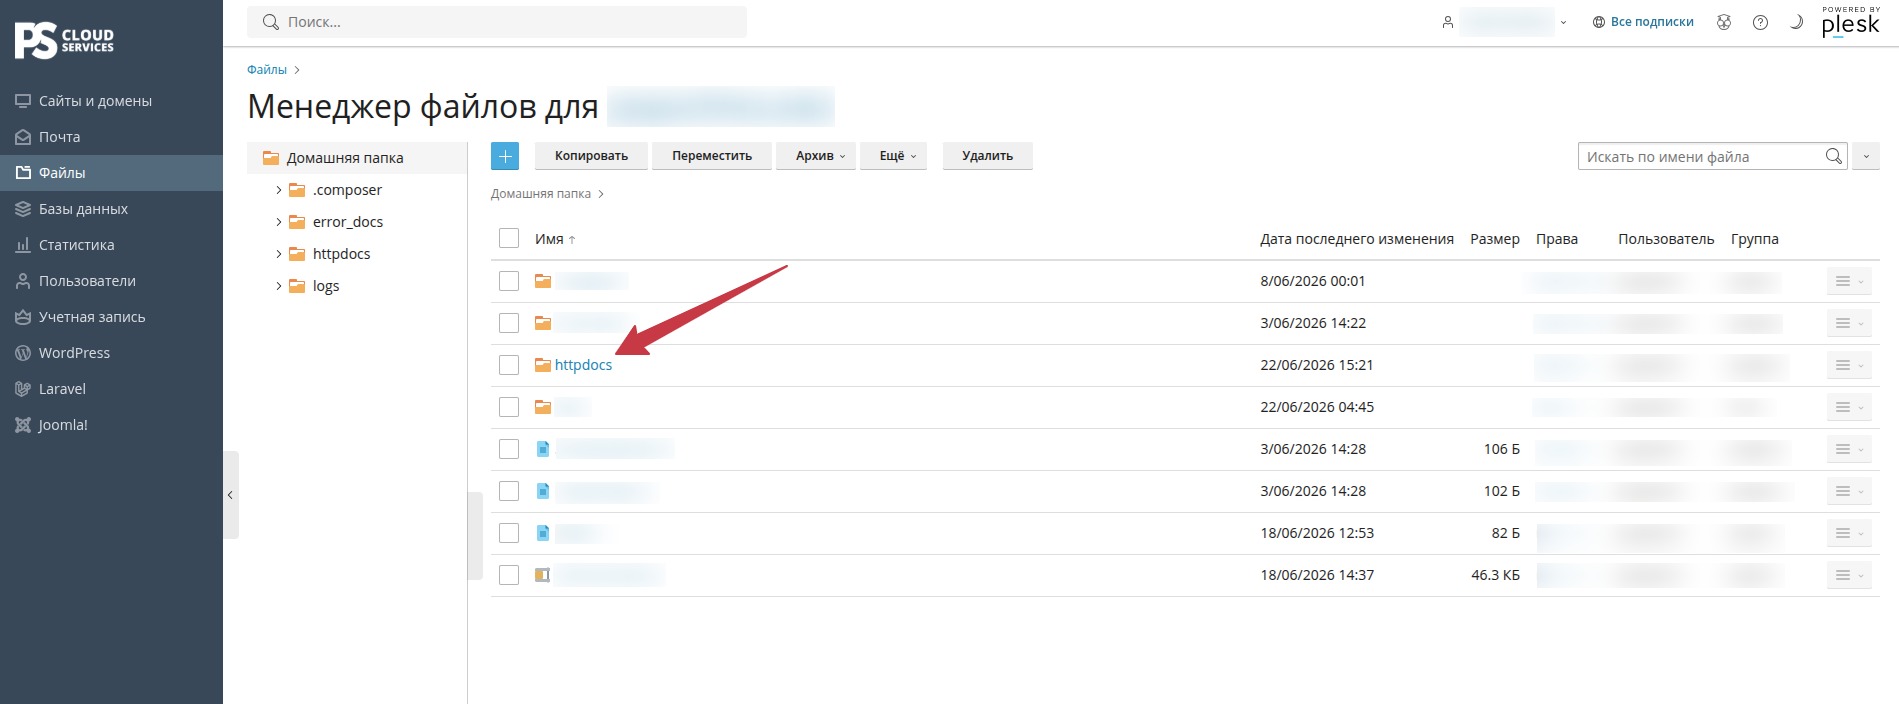Sort by Имя column header
This screenshot has width=1899, height=704.
tap(549, 239)
